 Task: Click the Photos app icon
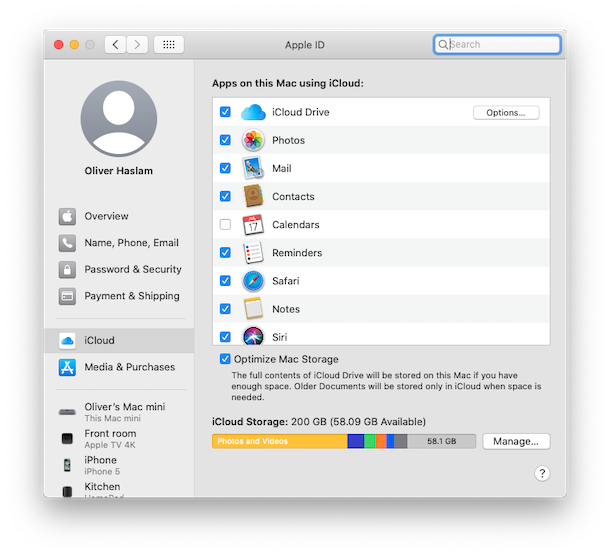tap(253, 141)
